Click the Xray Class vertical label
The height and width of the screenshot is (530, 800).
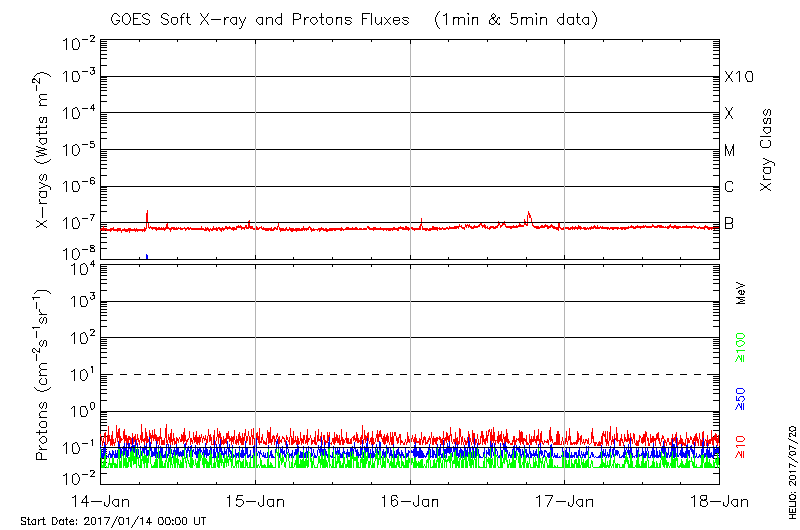767,150
